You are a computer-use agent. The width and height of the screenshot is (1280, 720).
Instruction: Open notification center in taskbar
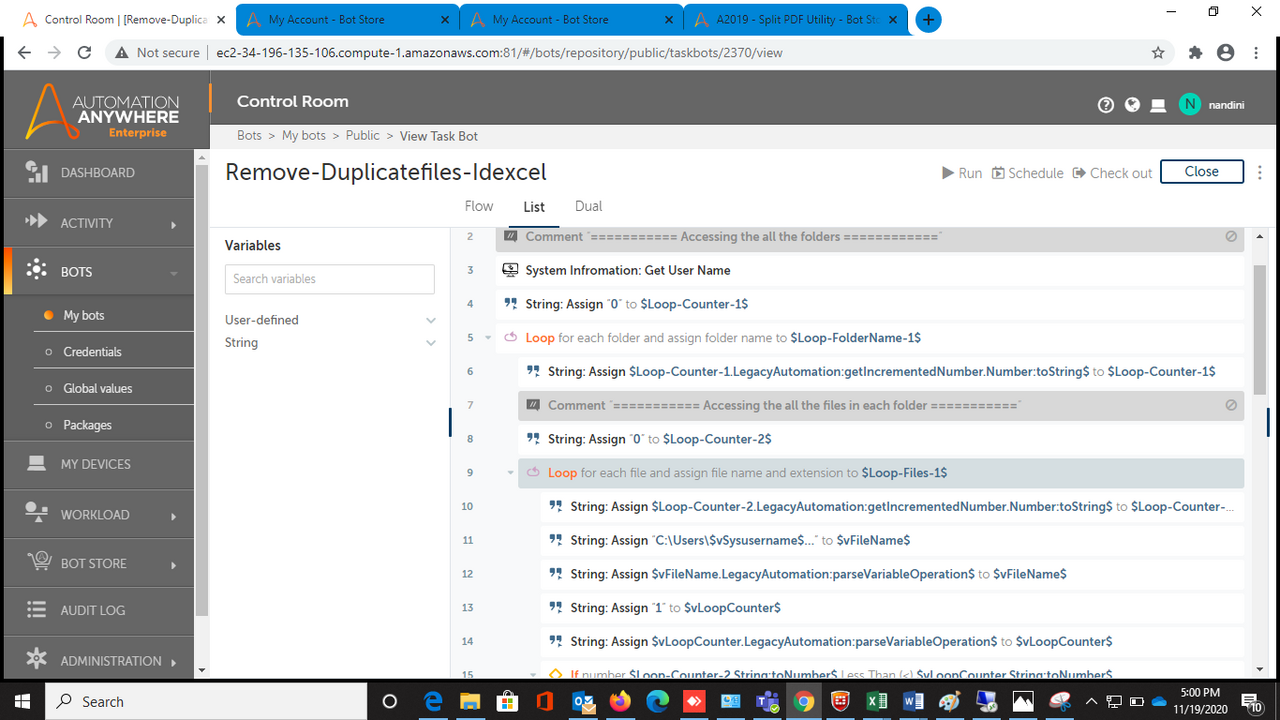click(1250, 701)
